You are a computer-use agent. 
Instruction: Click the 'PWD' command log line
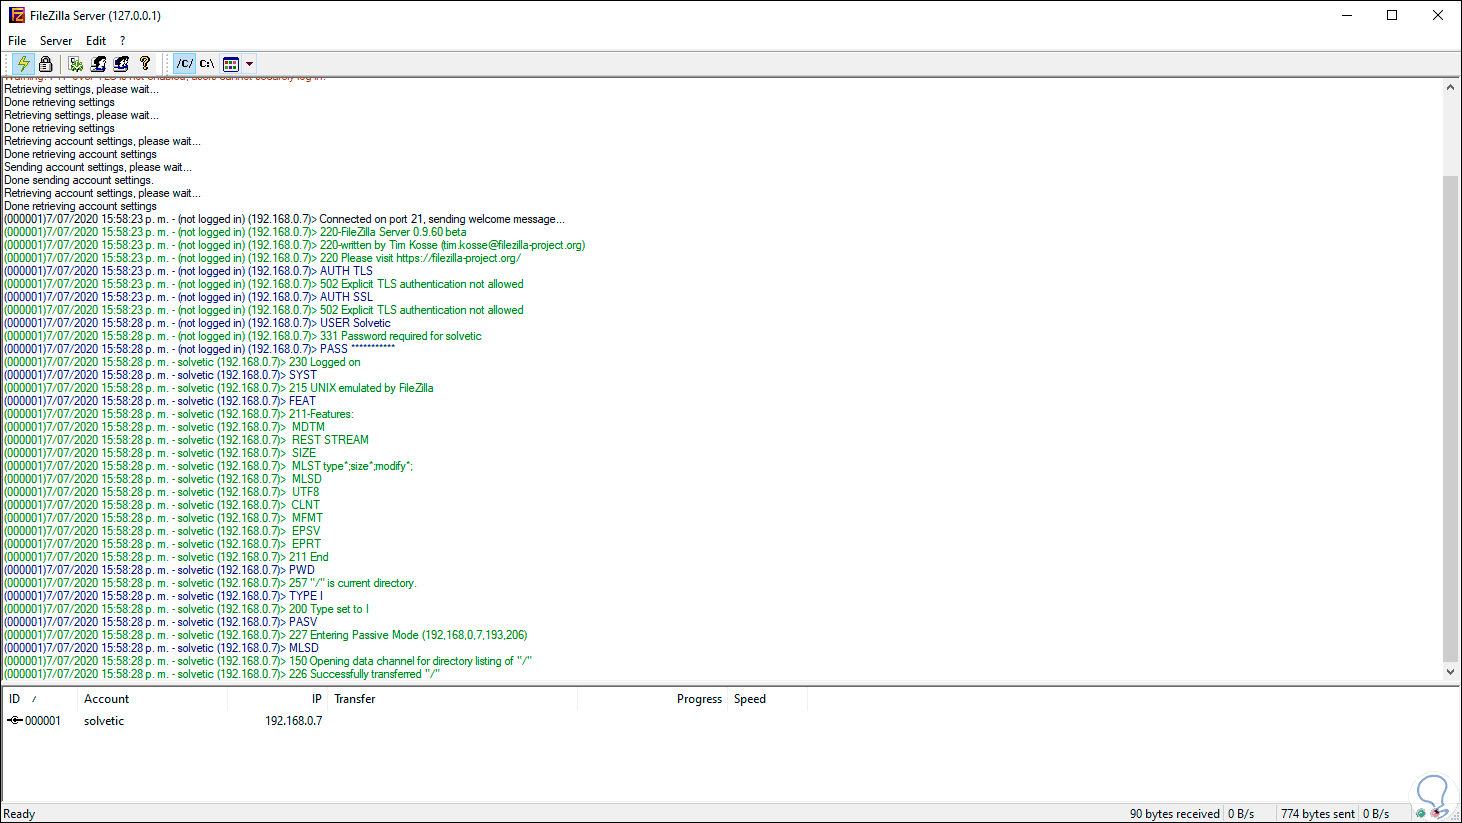pyautogui.click(x=160, y=570)
